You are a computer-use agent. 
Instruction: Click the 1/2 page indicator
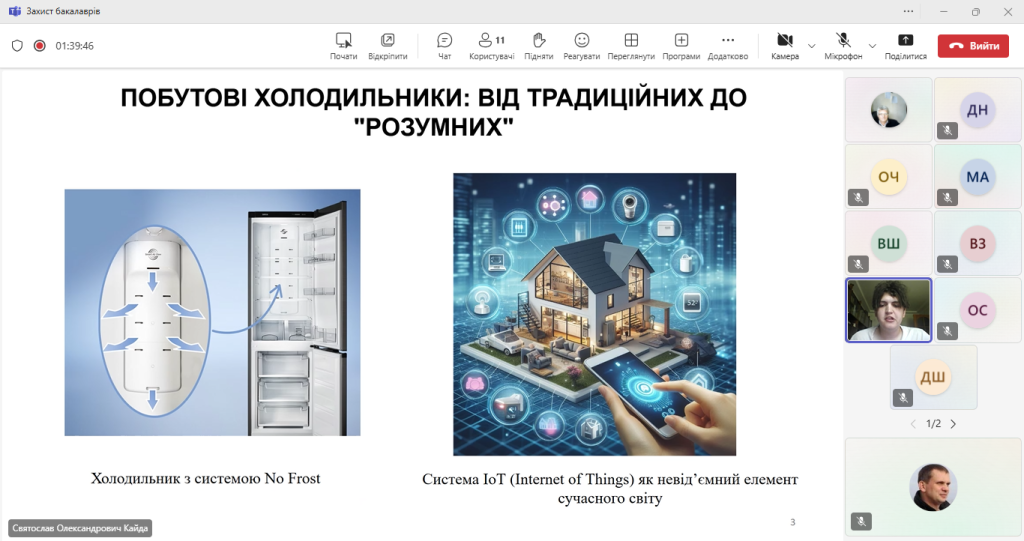point(933,424)
